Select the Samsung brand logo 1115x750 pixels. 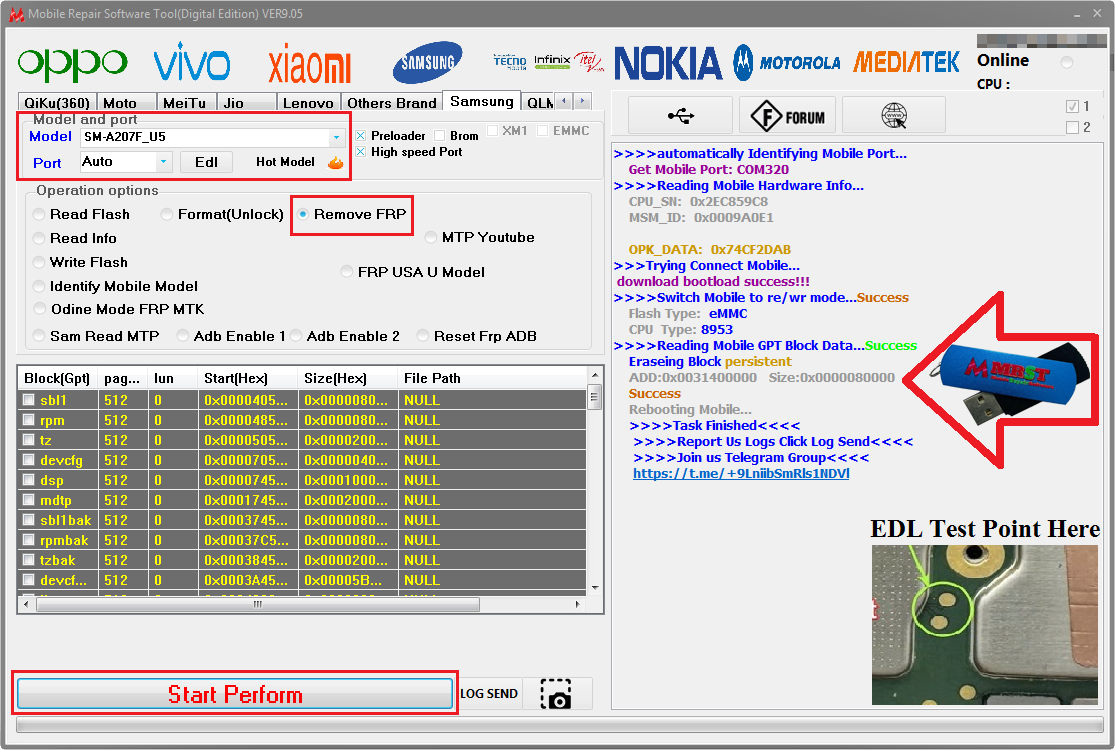pos(427,63)
